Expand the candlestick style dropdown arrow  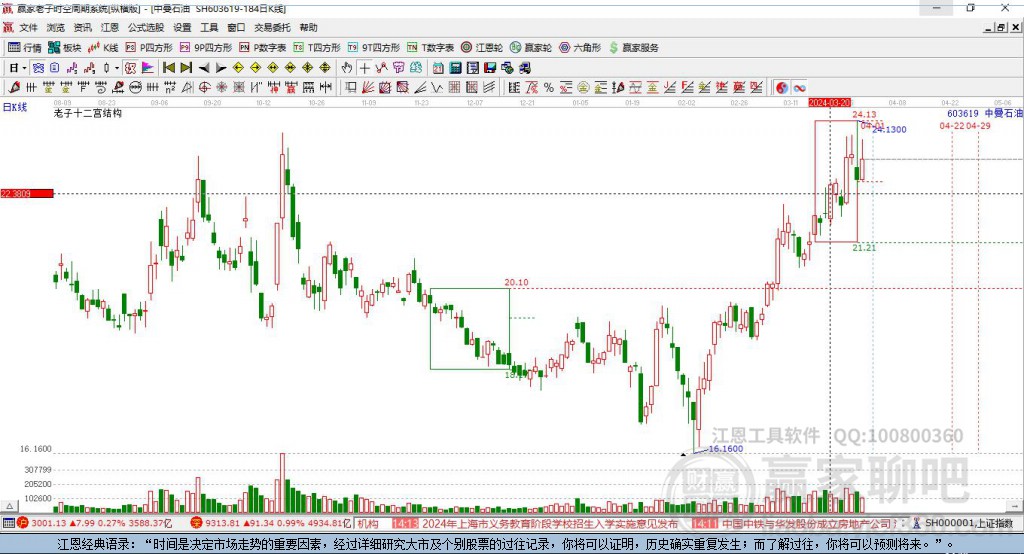pos(117,68)
